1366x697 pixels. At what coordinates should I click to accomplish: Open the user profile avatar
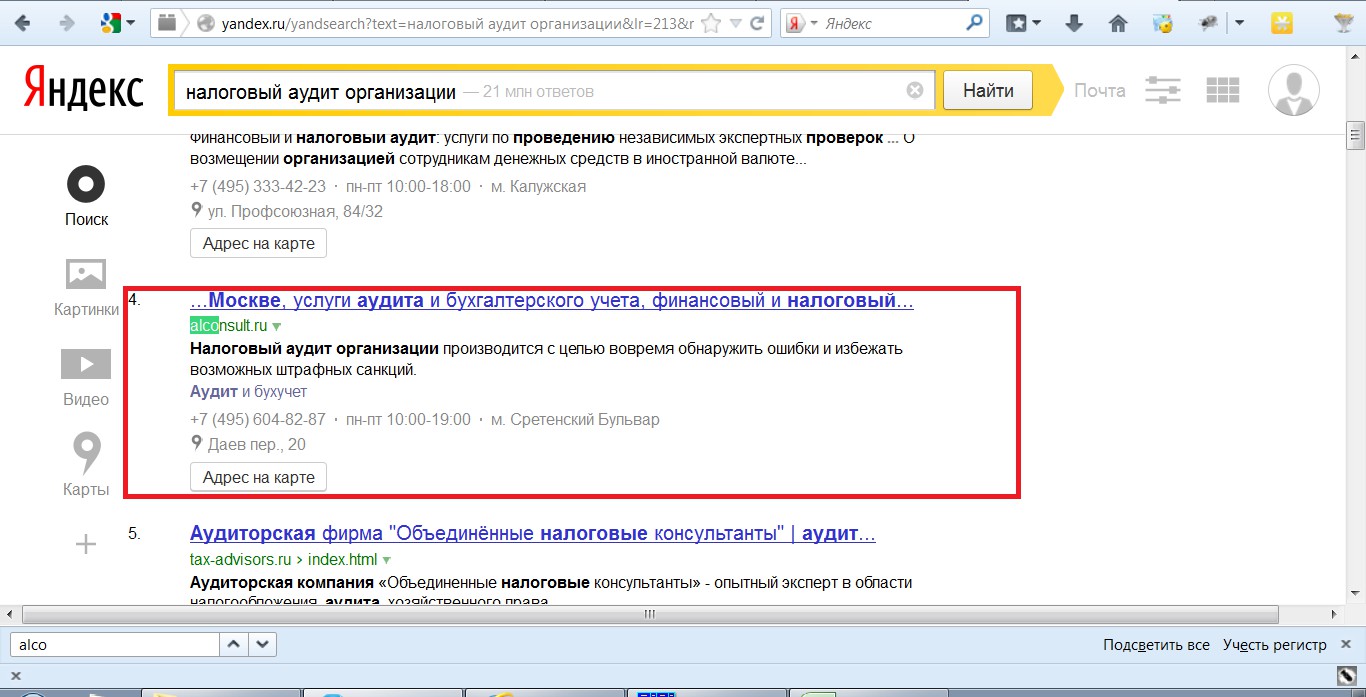(x=1293, y=91)
